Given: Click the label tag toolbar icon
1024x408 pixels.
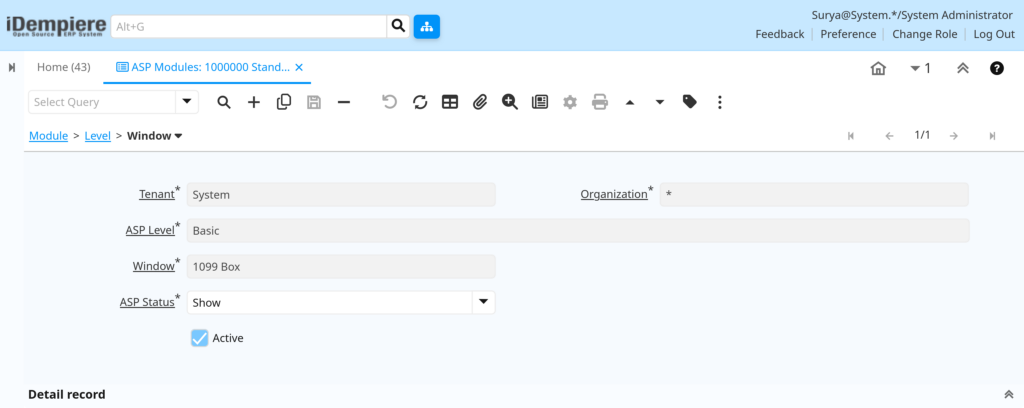Looking at the screenshot, I should 690,102.
